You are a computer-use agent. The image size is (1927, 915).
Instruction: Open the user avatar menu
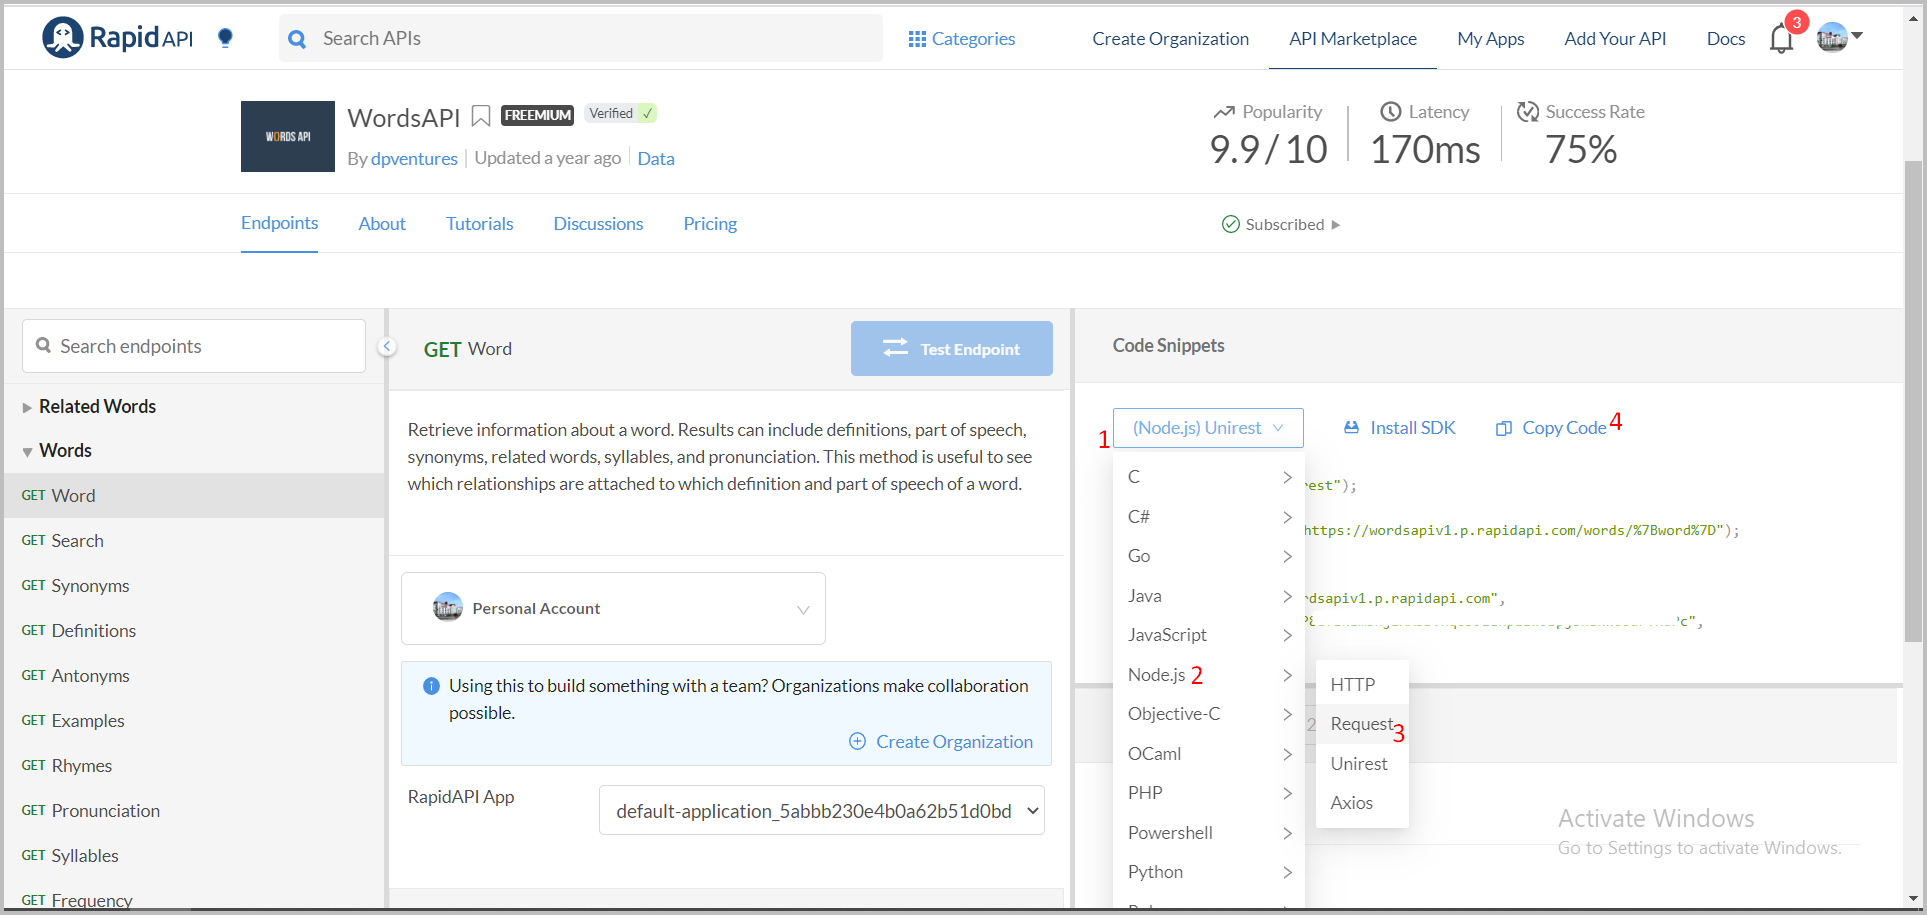click(1839, 38)
